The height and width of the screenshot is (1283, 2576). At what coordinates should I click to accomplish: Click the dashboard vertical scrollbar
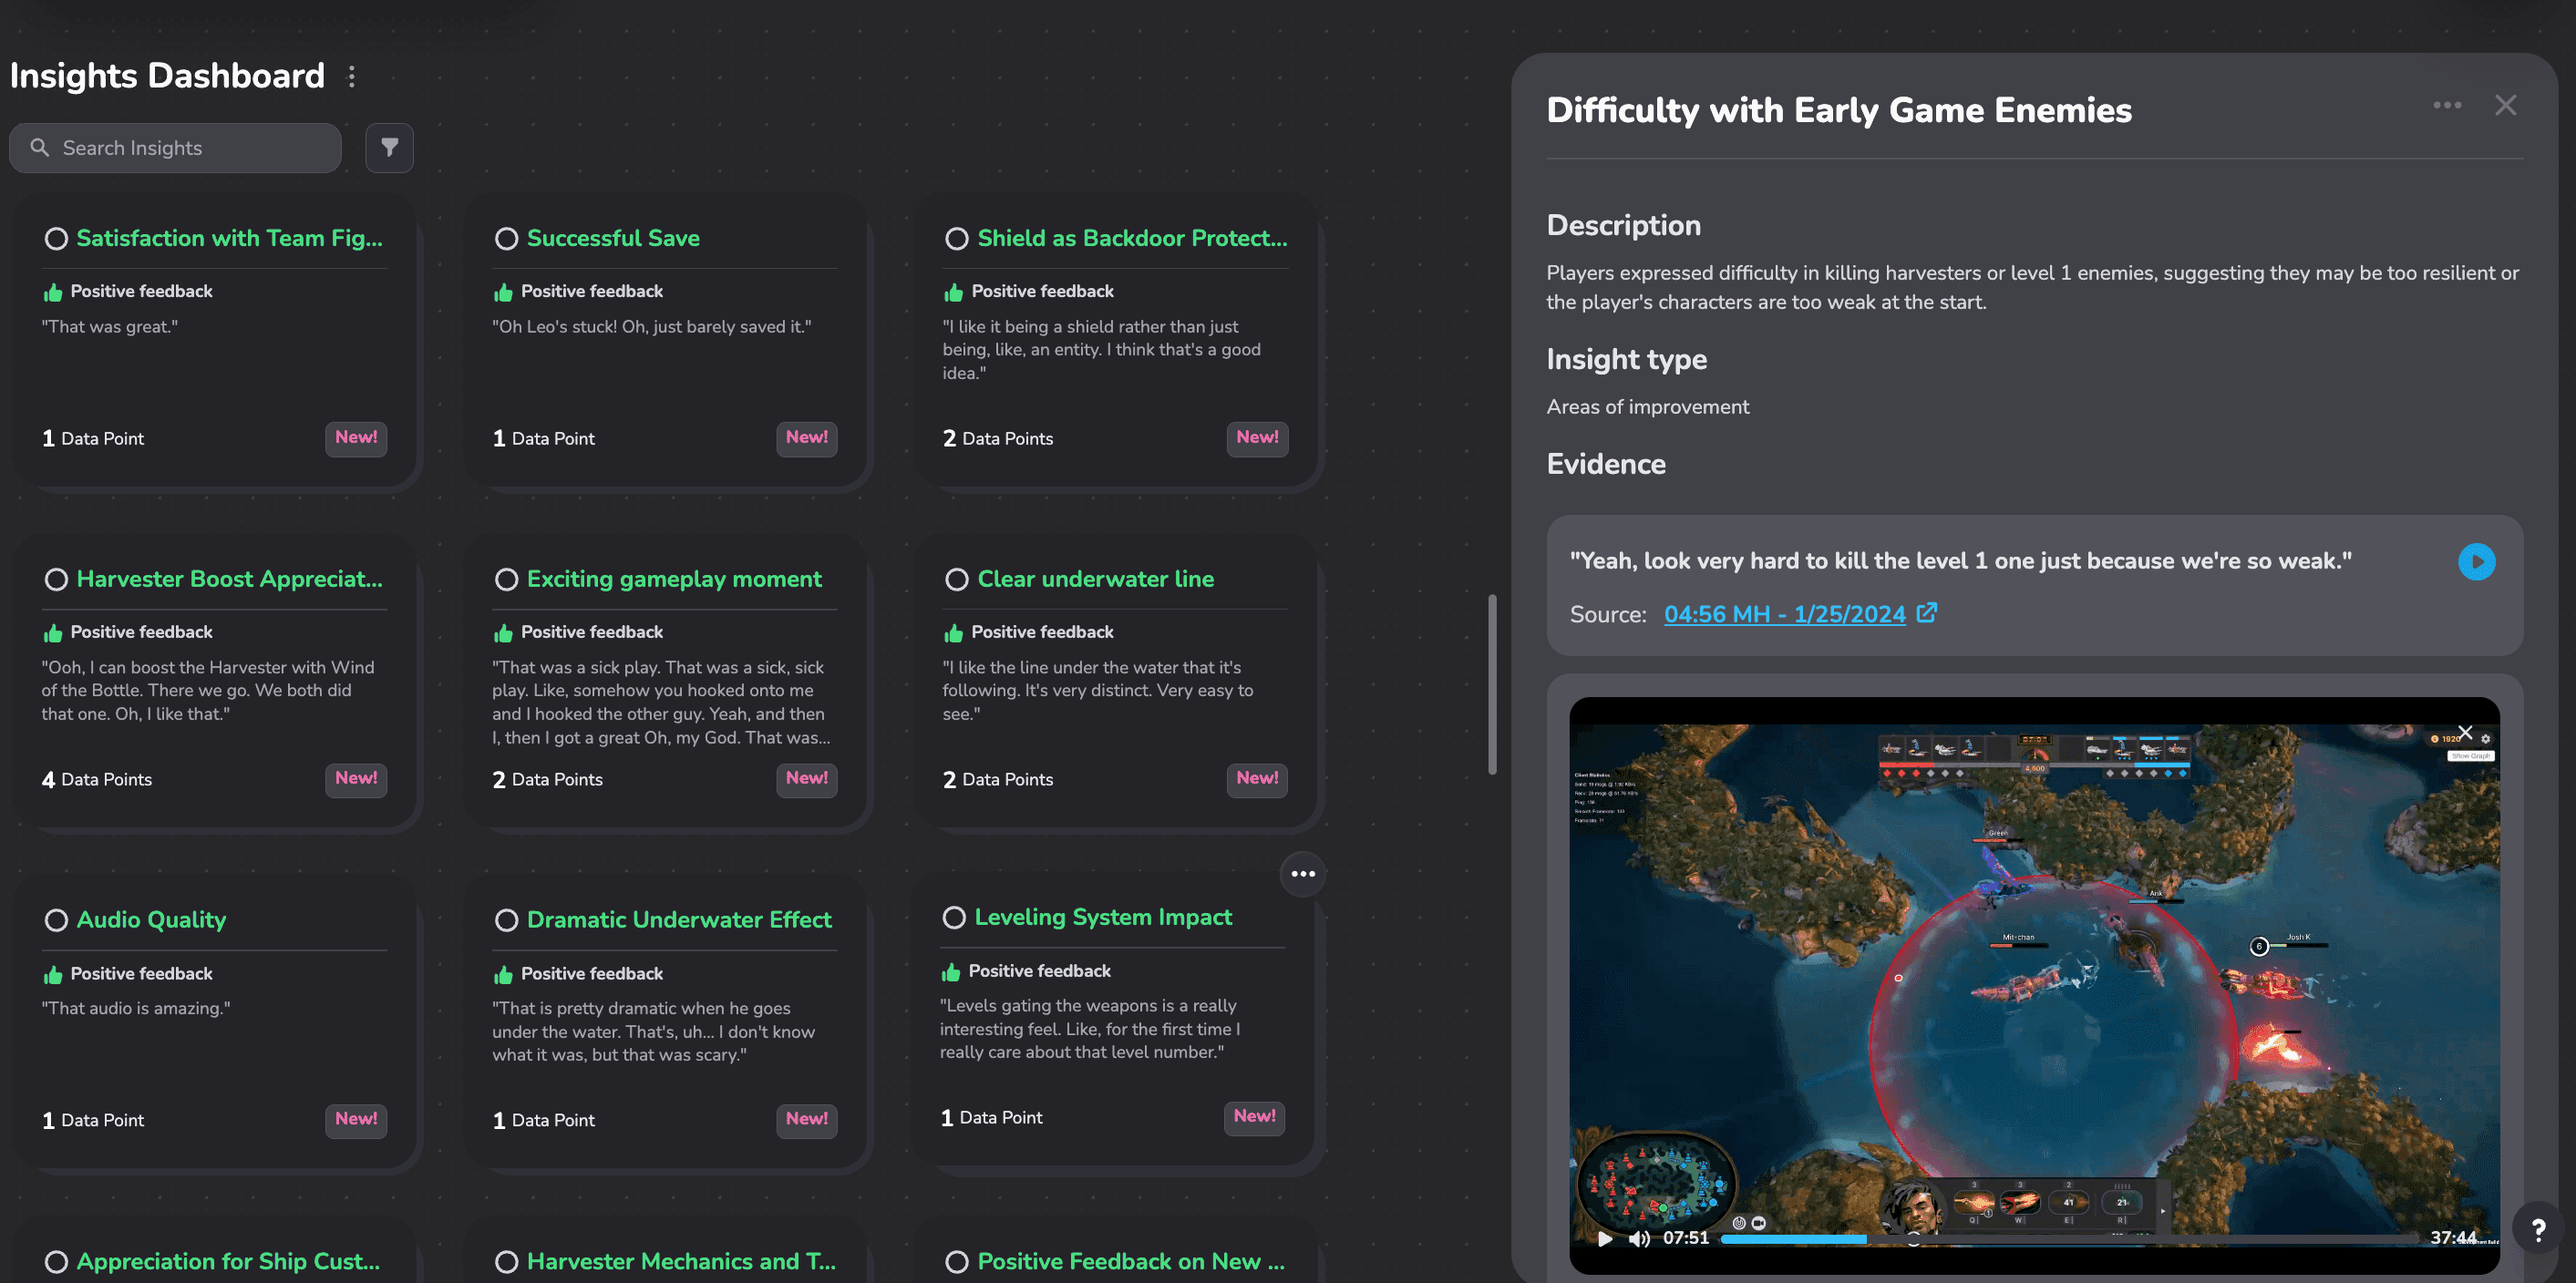click(x=1492, y=684)
